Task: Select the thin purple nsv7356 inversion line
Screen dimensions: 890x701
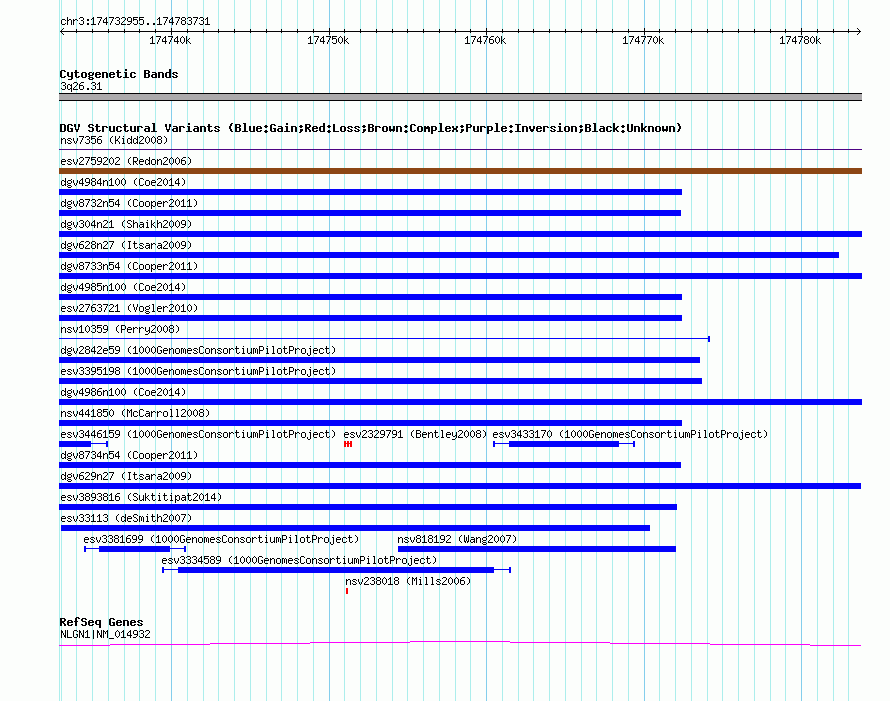Action: tap(460, 150)
